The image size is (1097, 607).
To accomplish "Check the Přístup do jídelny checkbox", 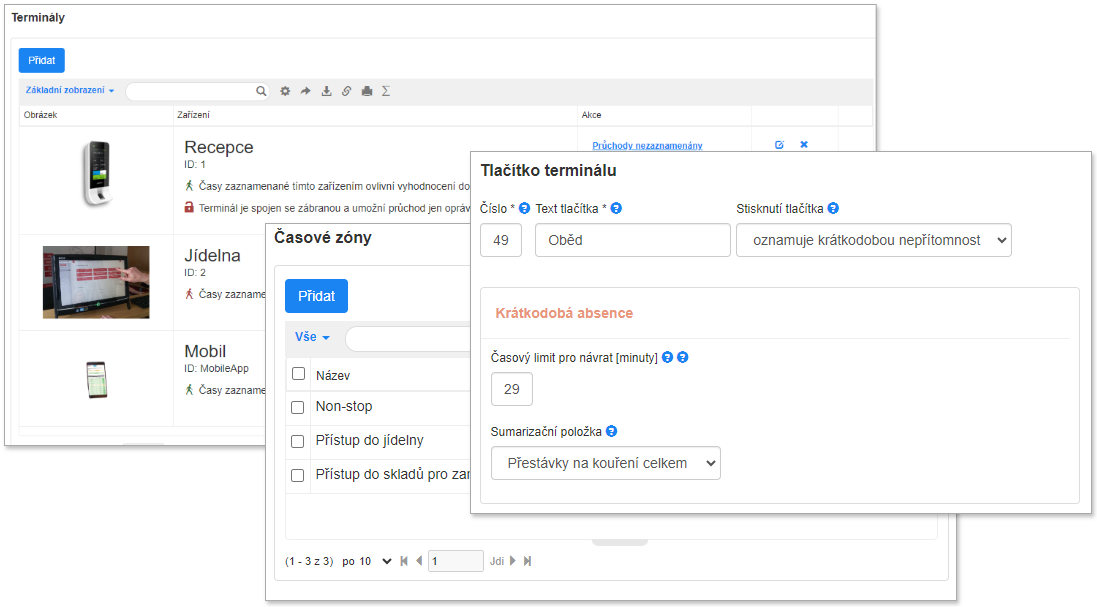I will click(297, 441).
